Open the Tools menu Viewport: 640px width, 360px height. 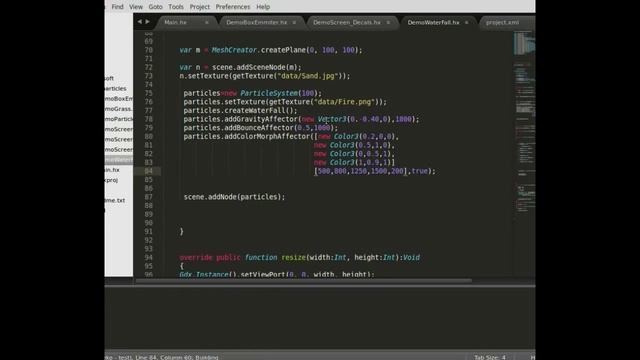[x=176, y=7]
